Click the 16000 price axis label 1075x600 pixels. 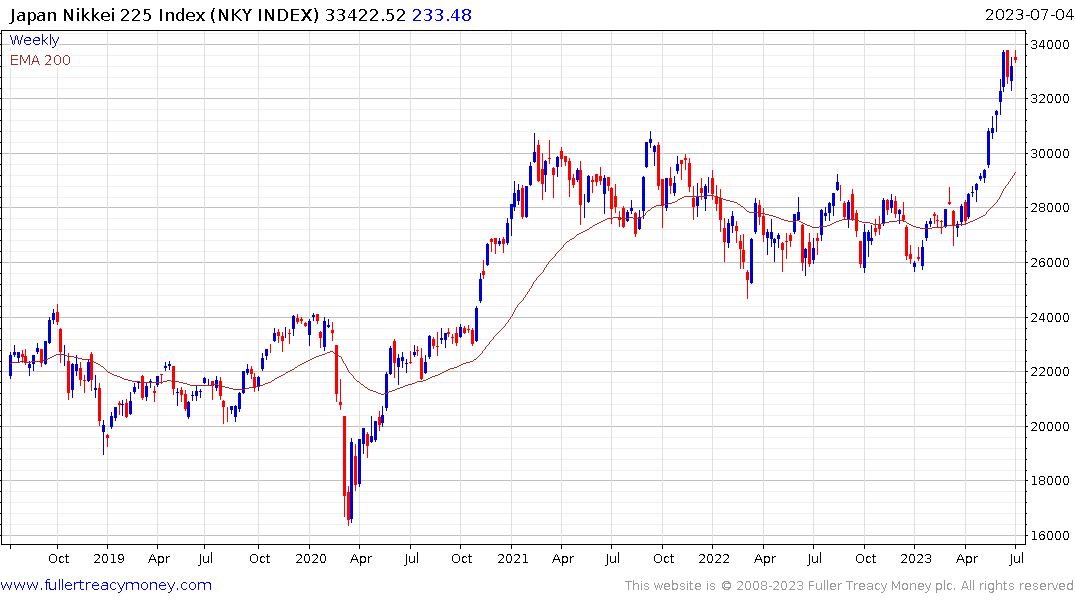click(x=1049, y=536)
